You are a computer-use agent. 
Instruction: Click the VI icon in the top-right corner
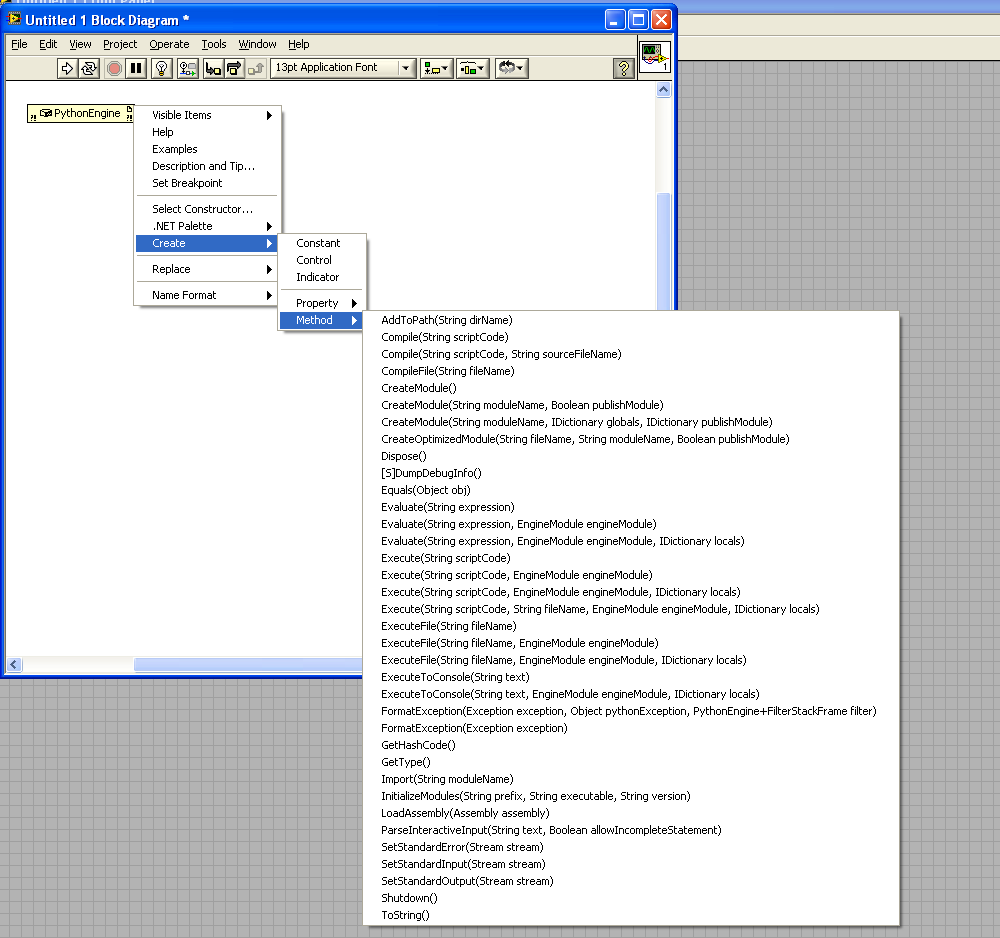click(654, 57)
